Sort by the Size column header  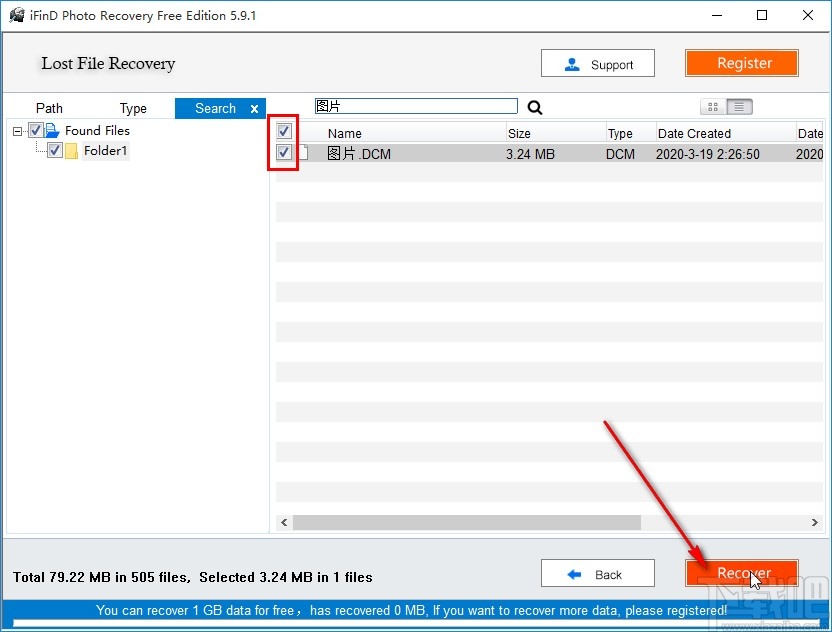click(x=519, y=133)
